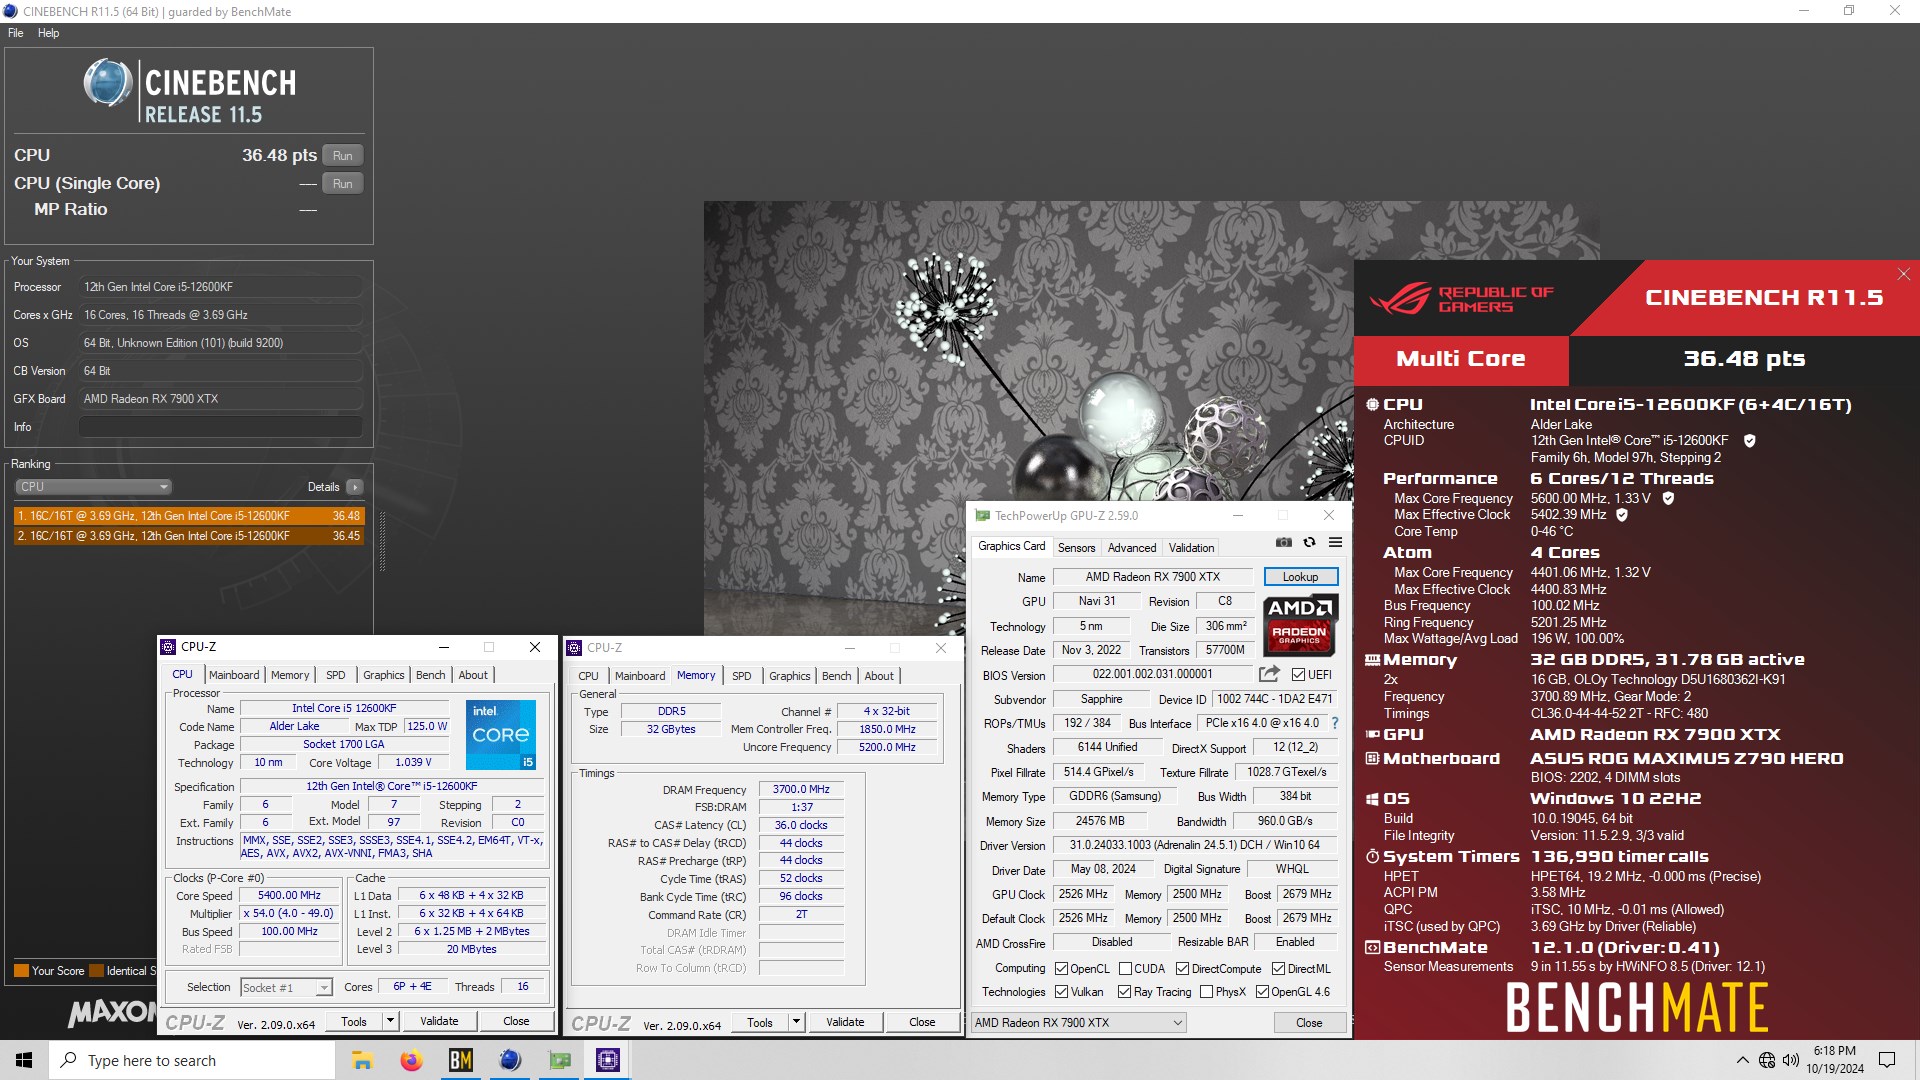Image resolution: width=1920 pixels, height=1080 pixels.
Task: Open the Cinebench File menu
Action: tap(16, 33)
